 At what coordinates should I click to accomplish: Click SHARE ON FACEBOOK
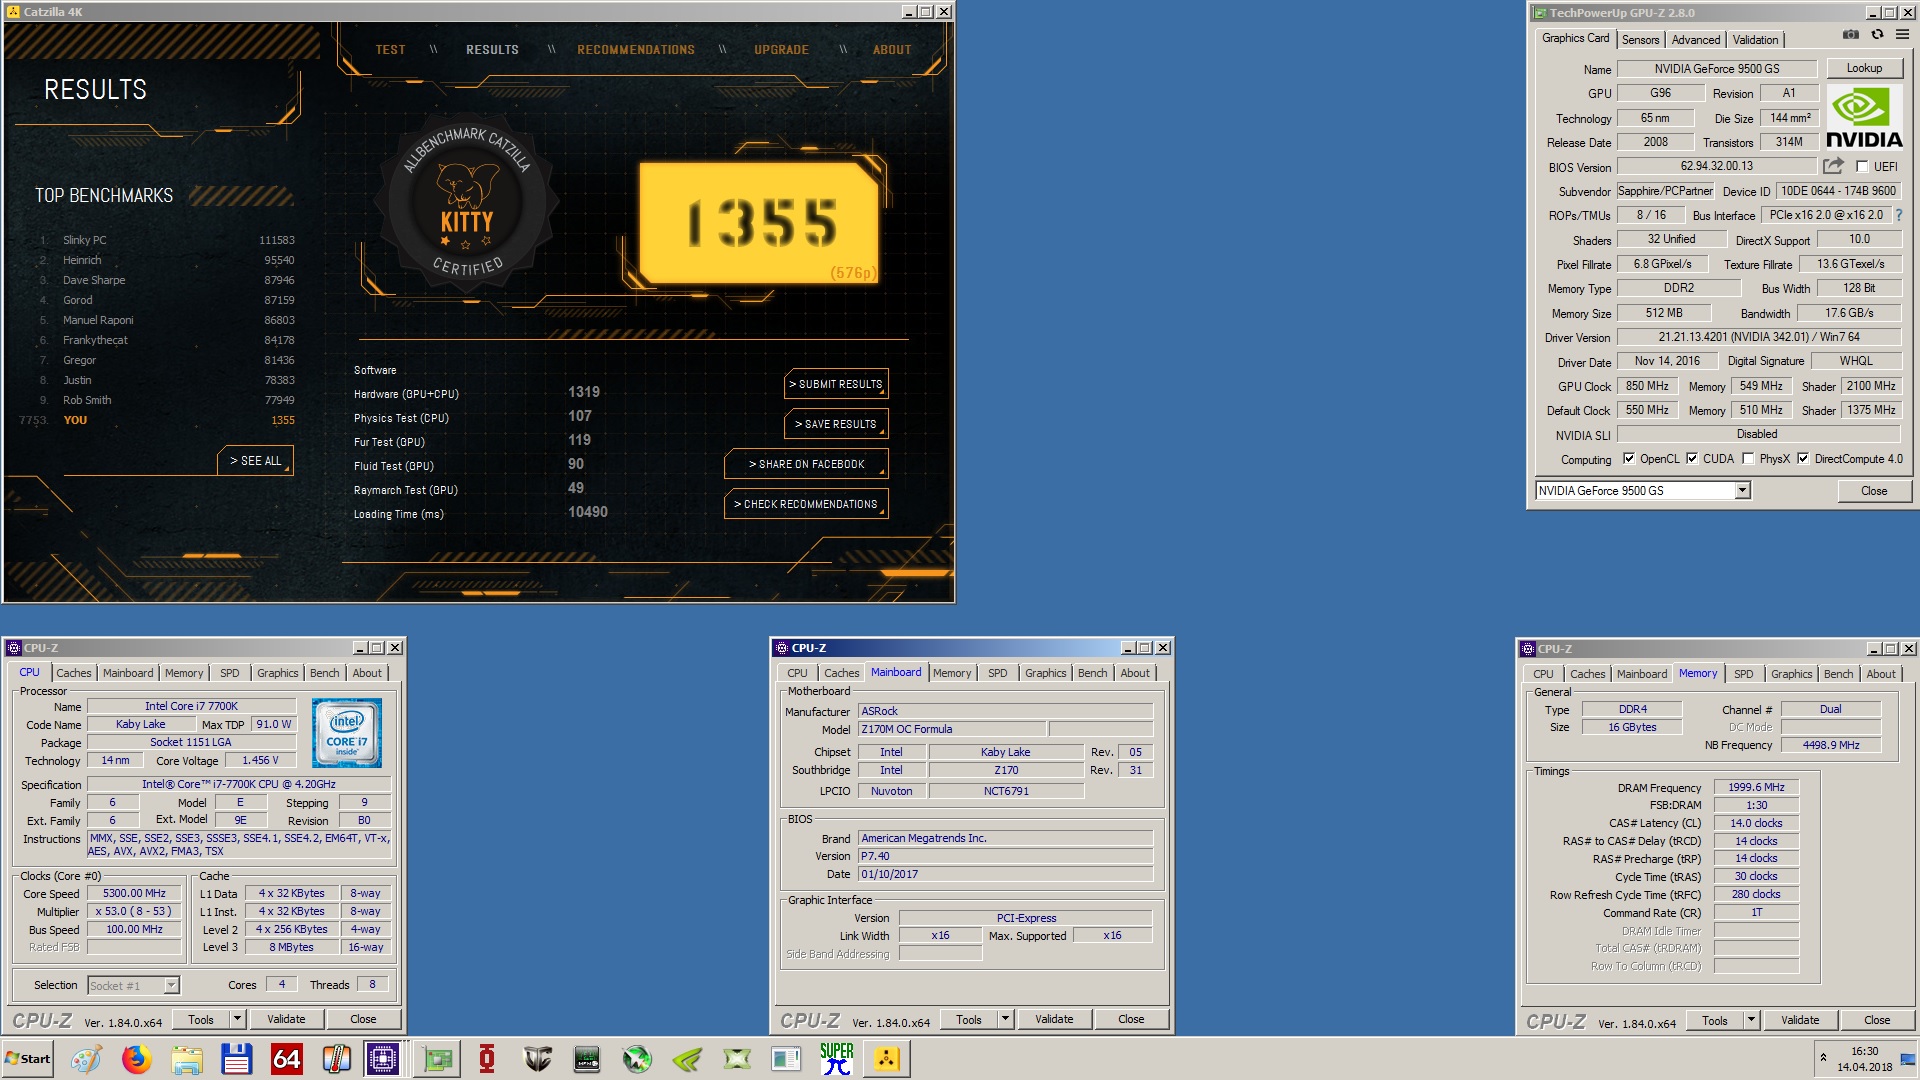pyautogui.click(x=806, y=464)
